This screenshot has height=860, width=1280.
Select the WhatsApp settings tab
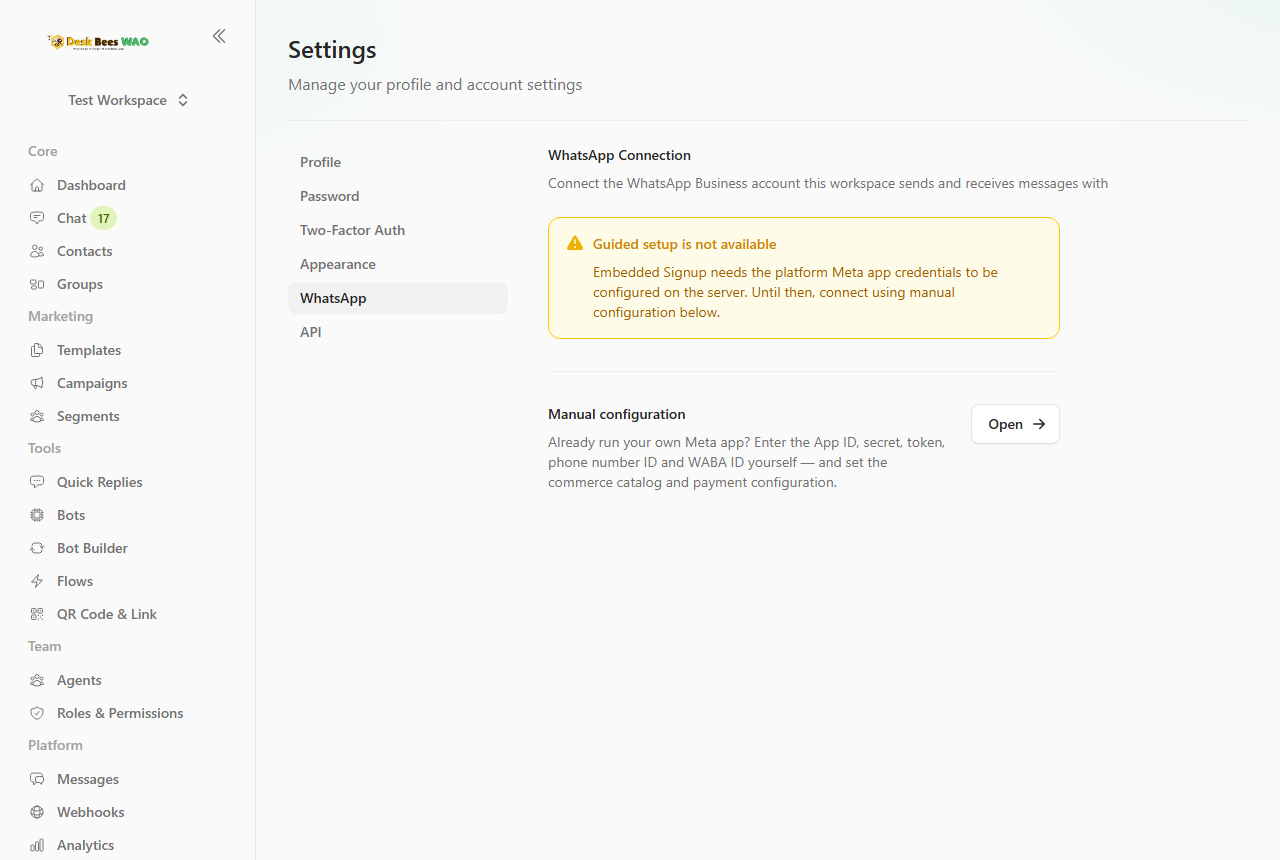pyautogui.click(x=398, y=298)
